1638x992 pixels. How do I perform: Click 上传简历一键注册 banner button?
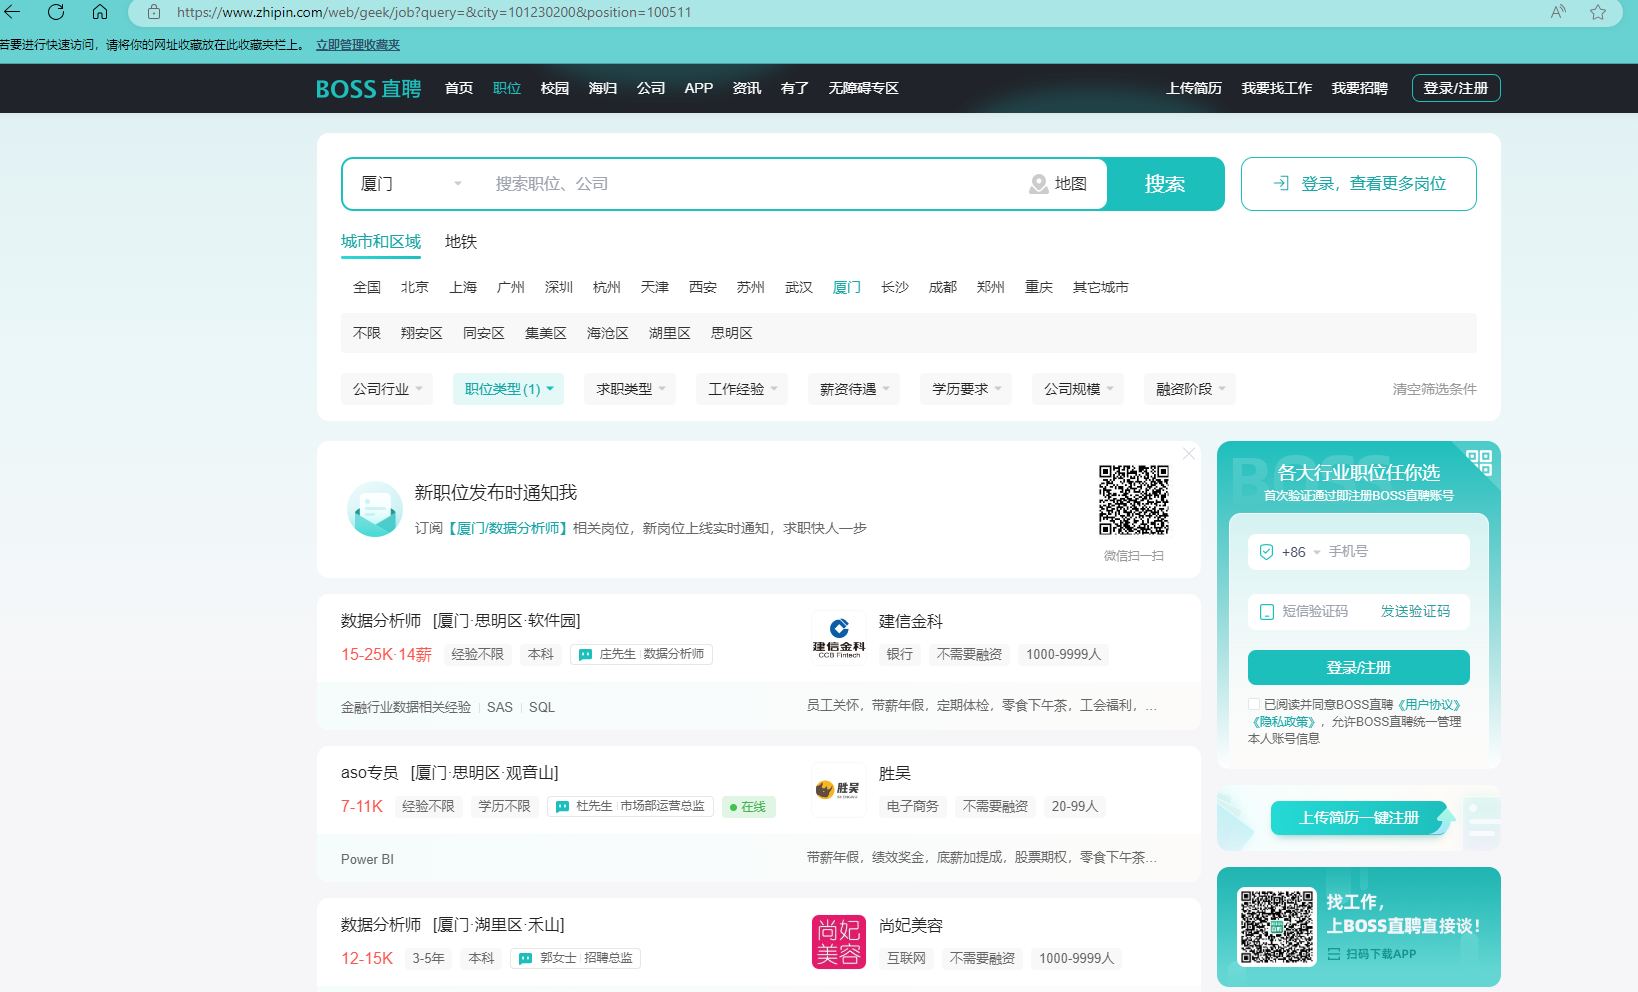coord(1359,818)
